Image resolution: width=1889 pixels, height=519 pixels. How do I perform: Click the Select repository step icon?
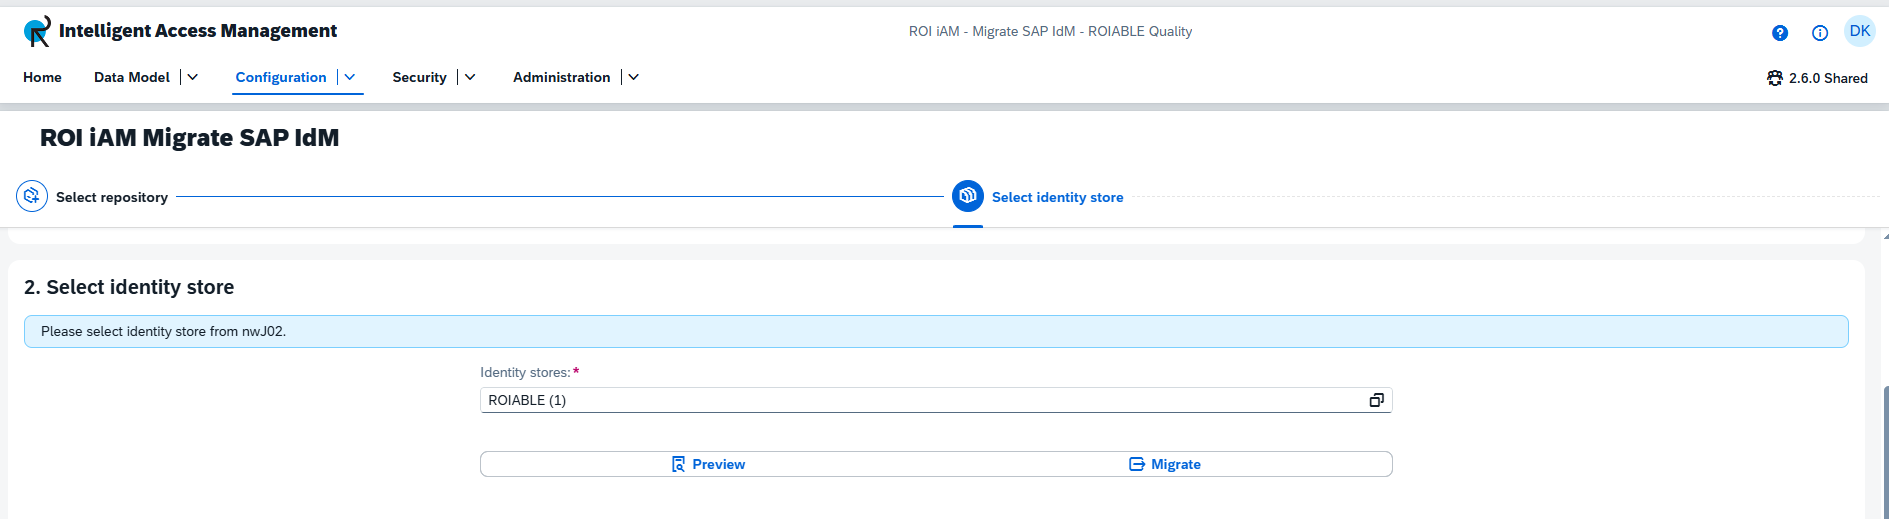pos(32,196)
